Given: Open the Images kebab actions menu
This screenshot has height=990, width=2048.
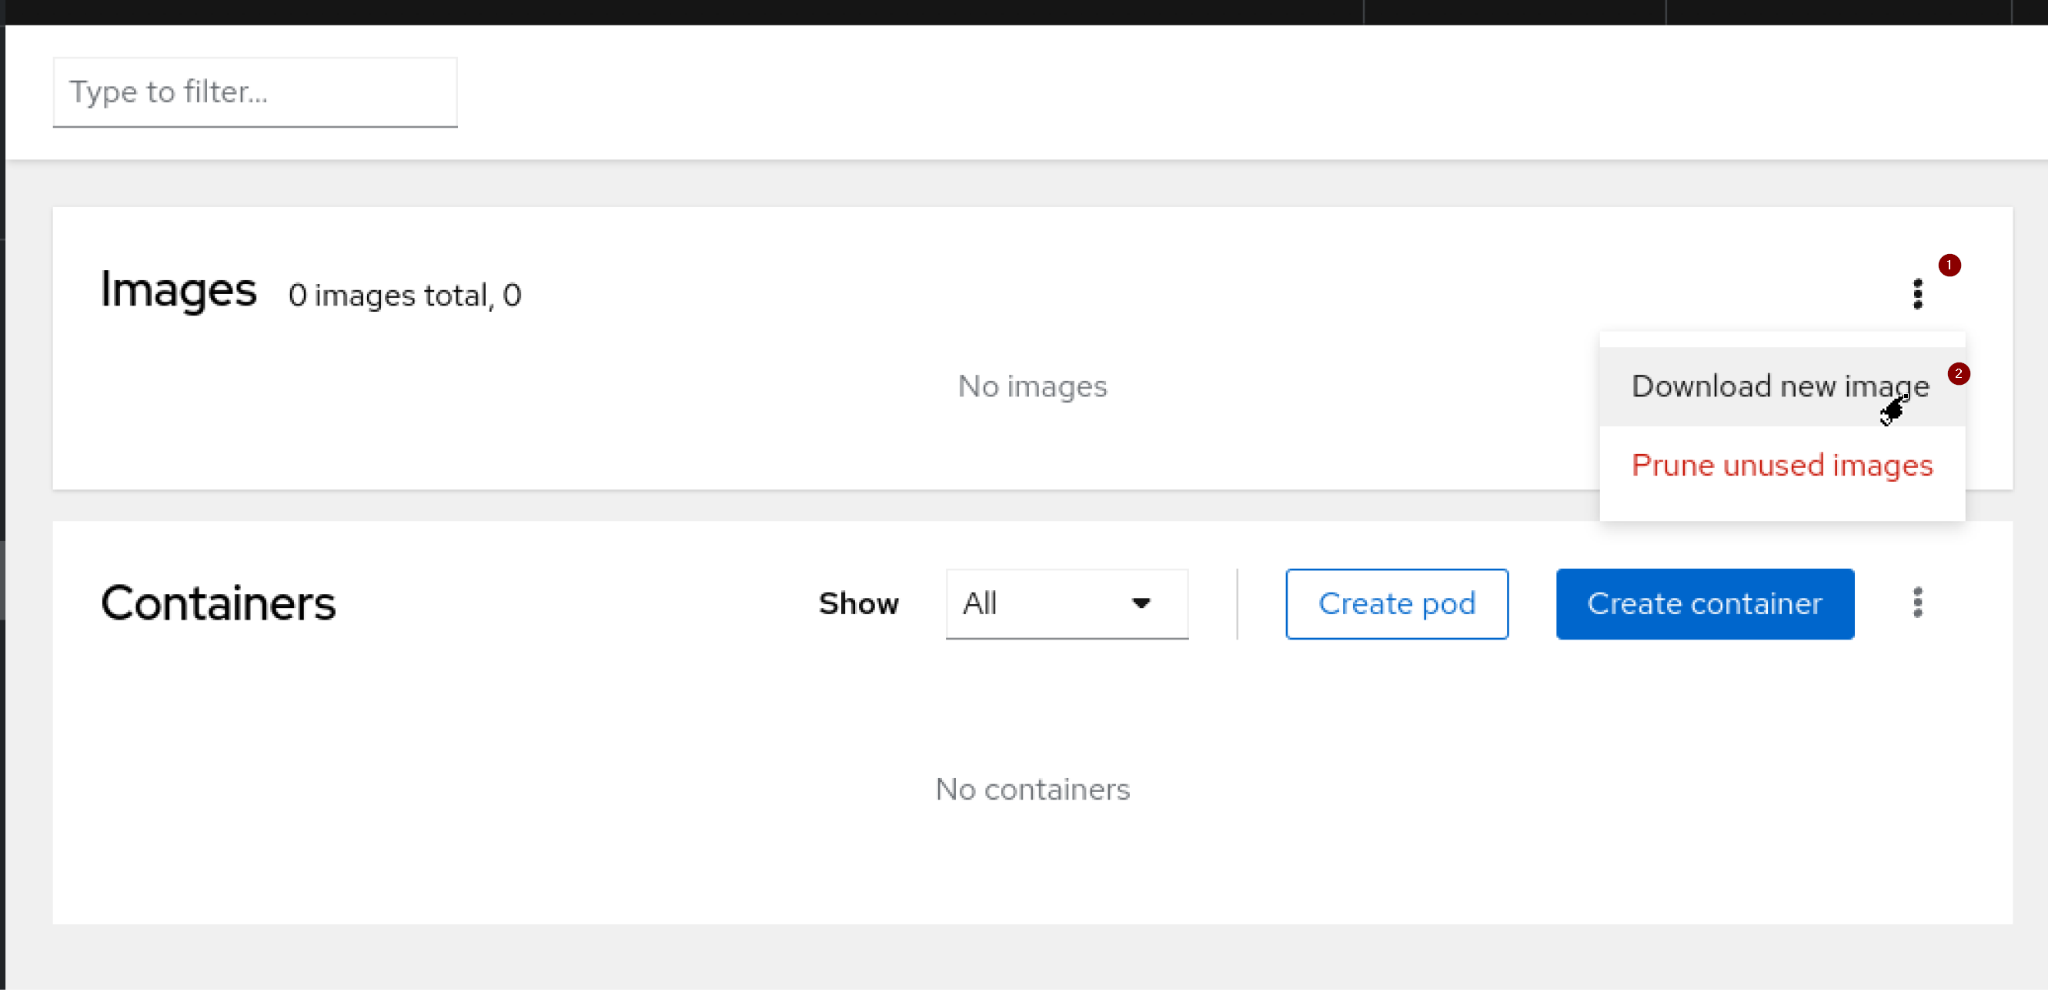Looking at the screenshot, I should (1917, 294).
